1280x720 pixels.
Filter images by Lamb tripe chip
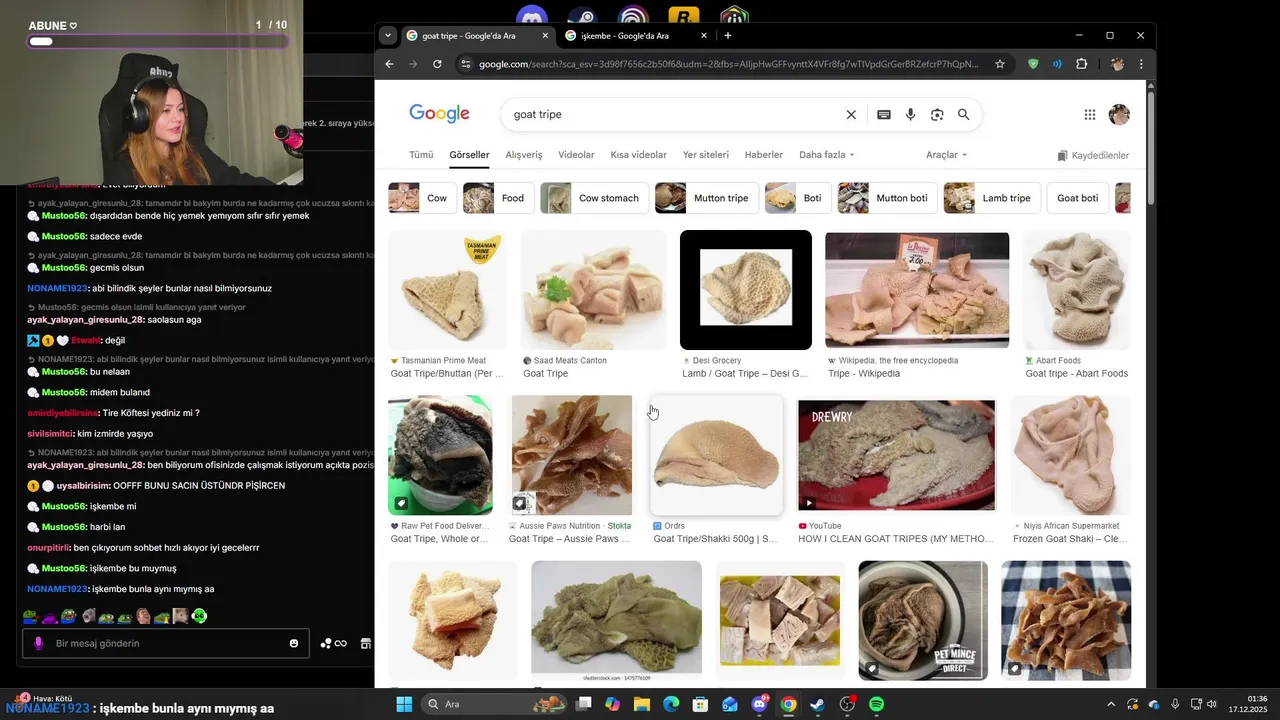point(992,198)
